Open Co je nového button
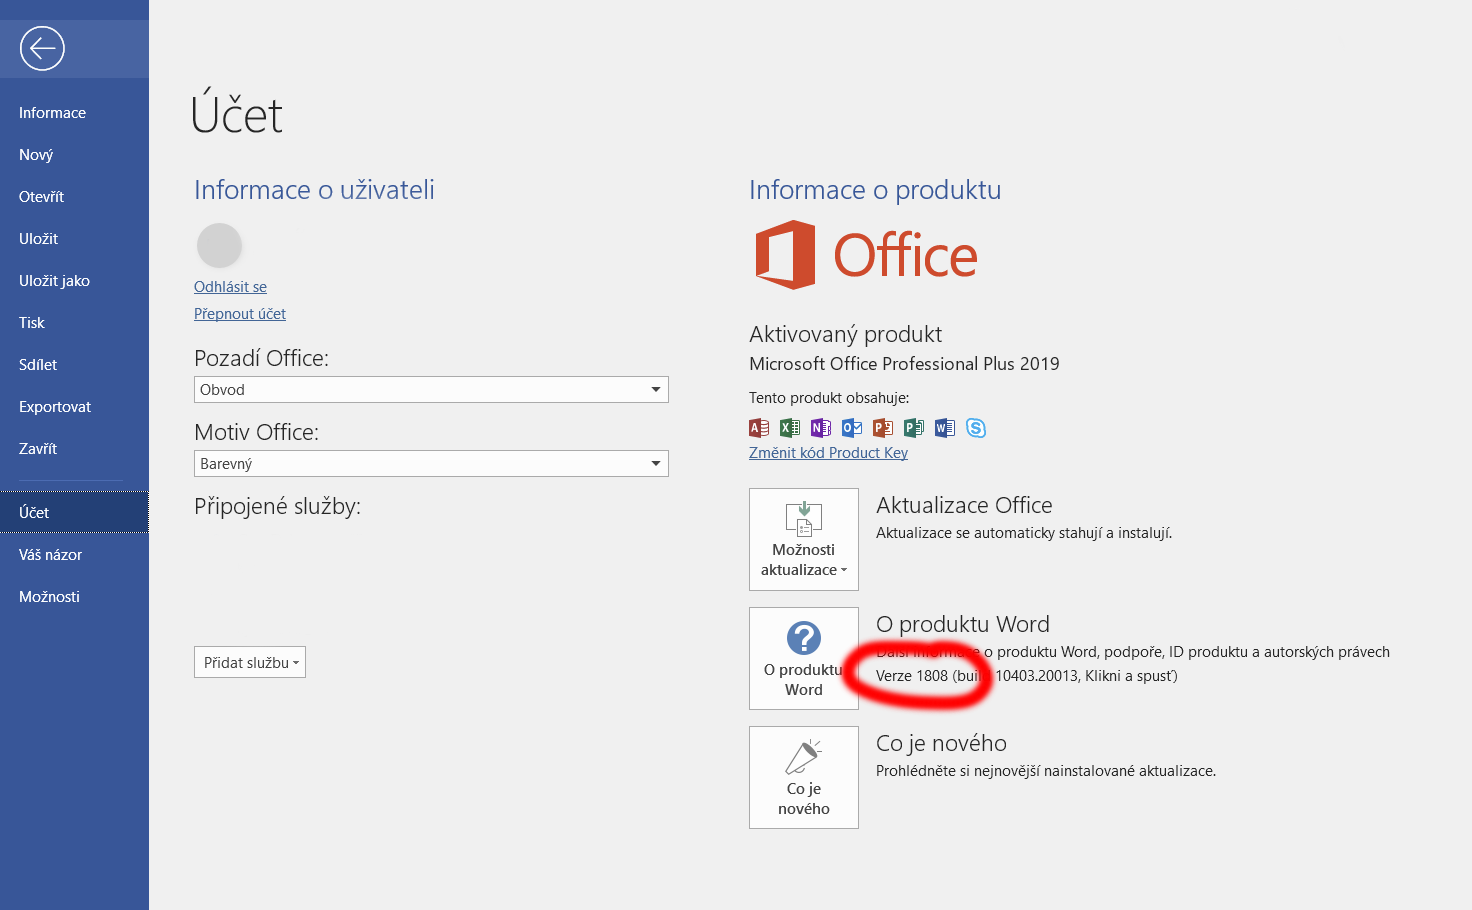 click(804, 777)
